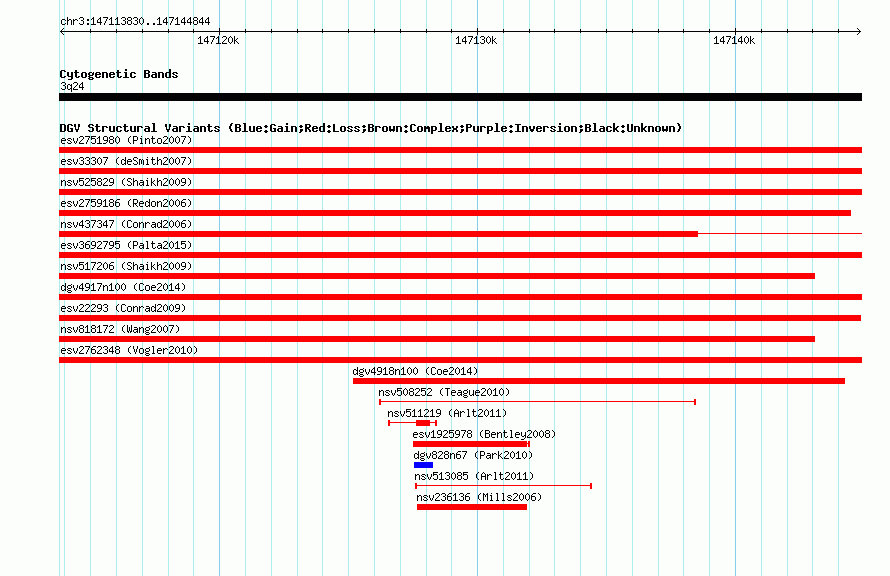Screen dimensions: 890x576
Task: Click the esv2751980 (Pinto2007) variant label
Action: (126, 140)
